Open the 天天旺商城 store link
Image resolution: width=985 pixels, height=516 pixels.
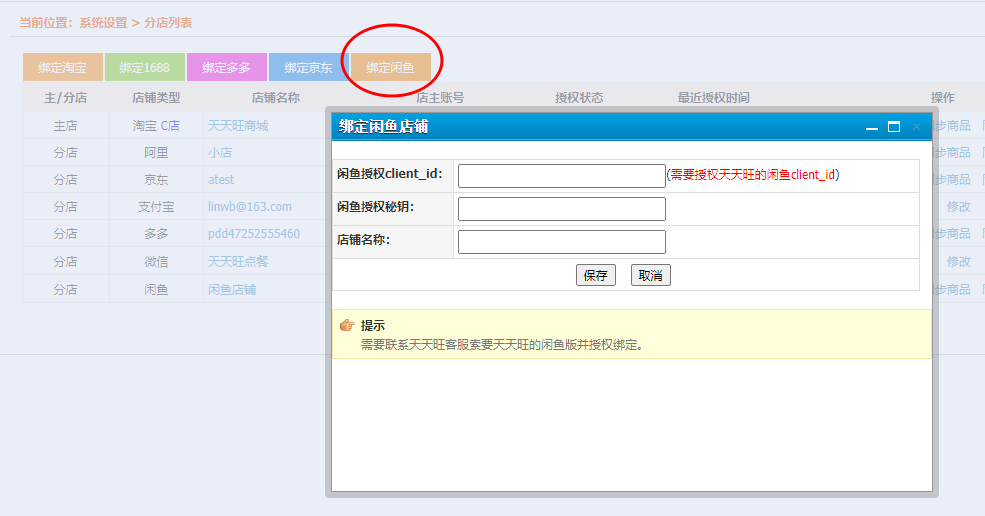pyautogui.click(x=238, y=126)
